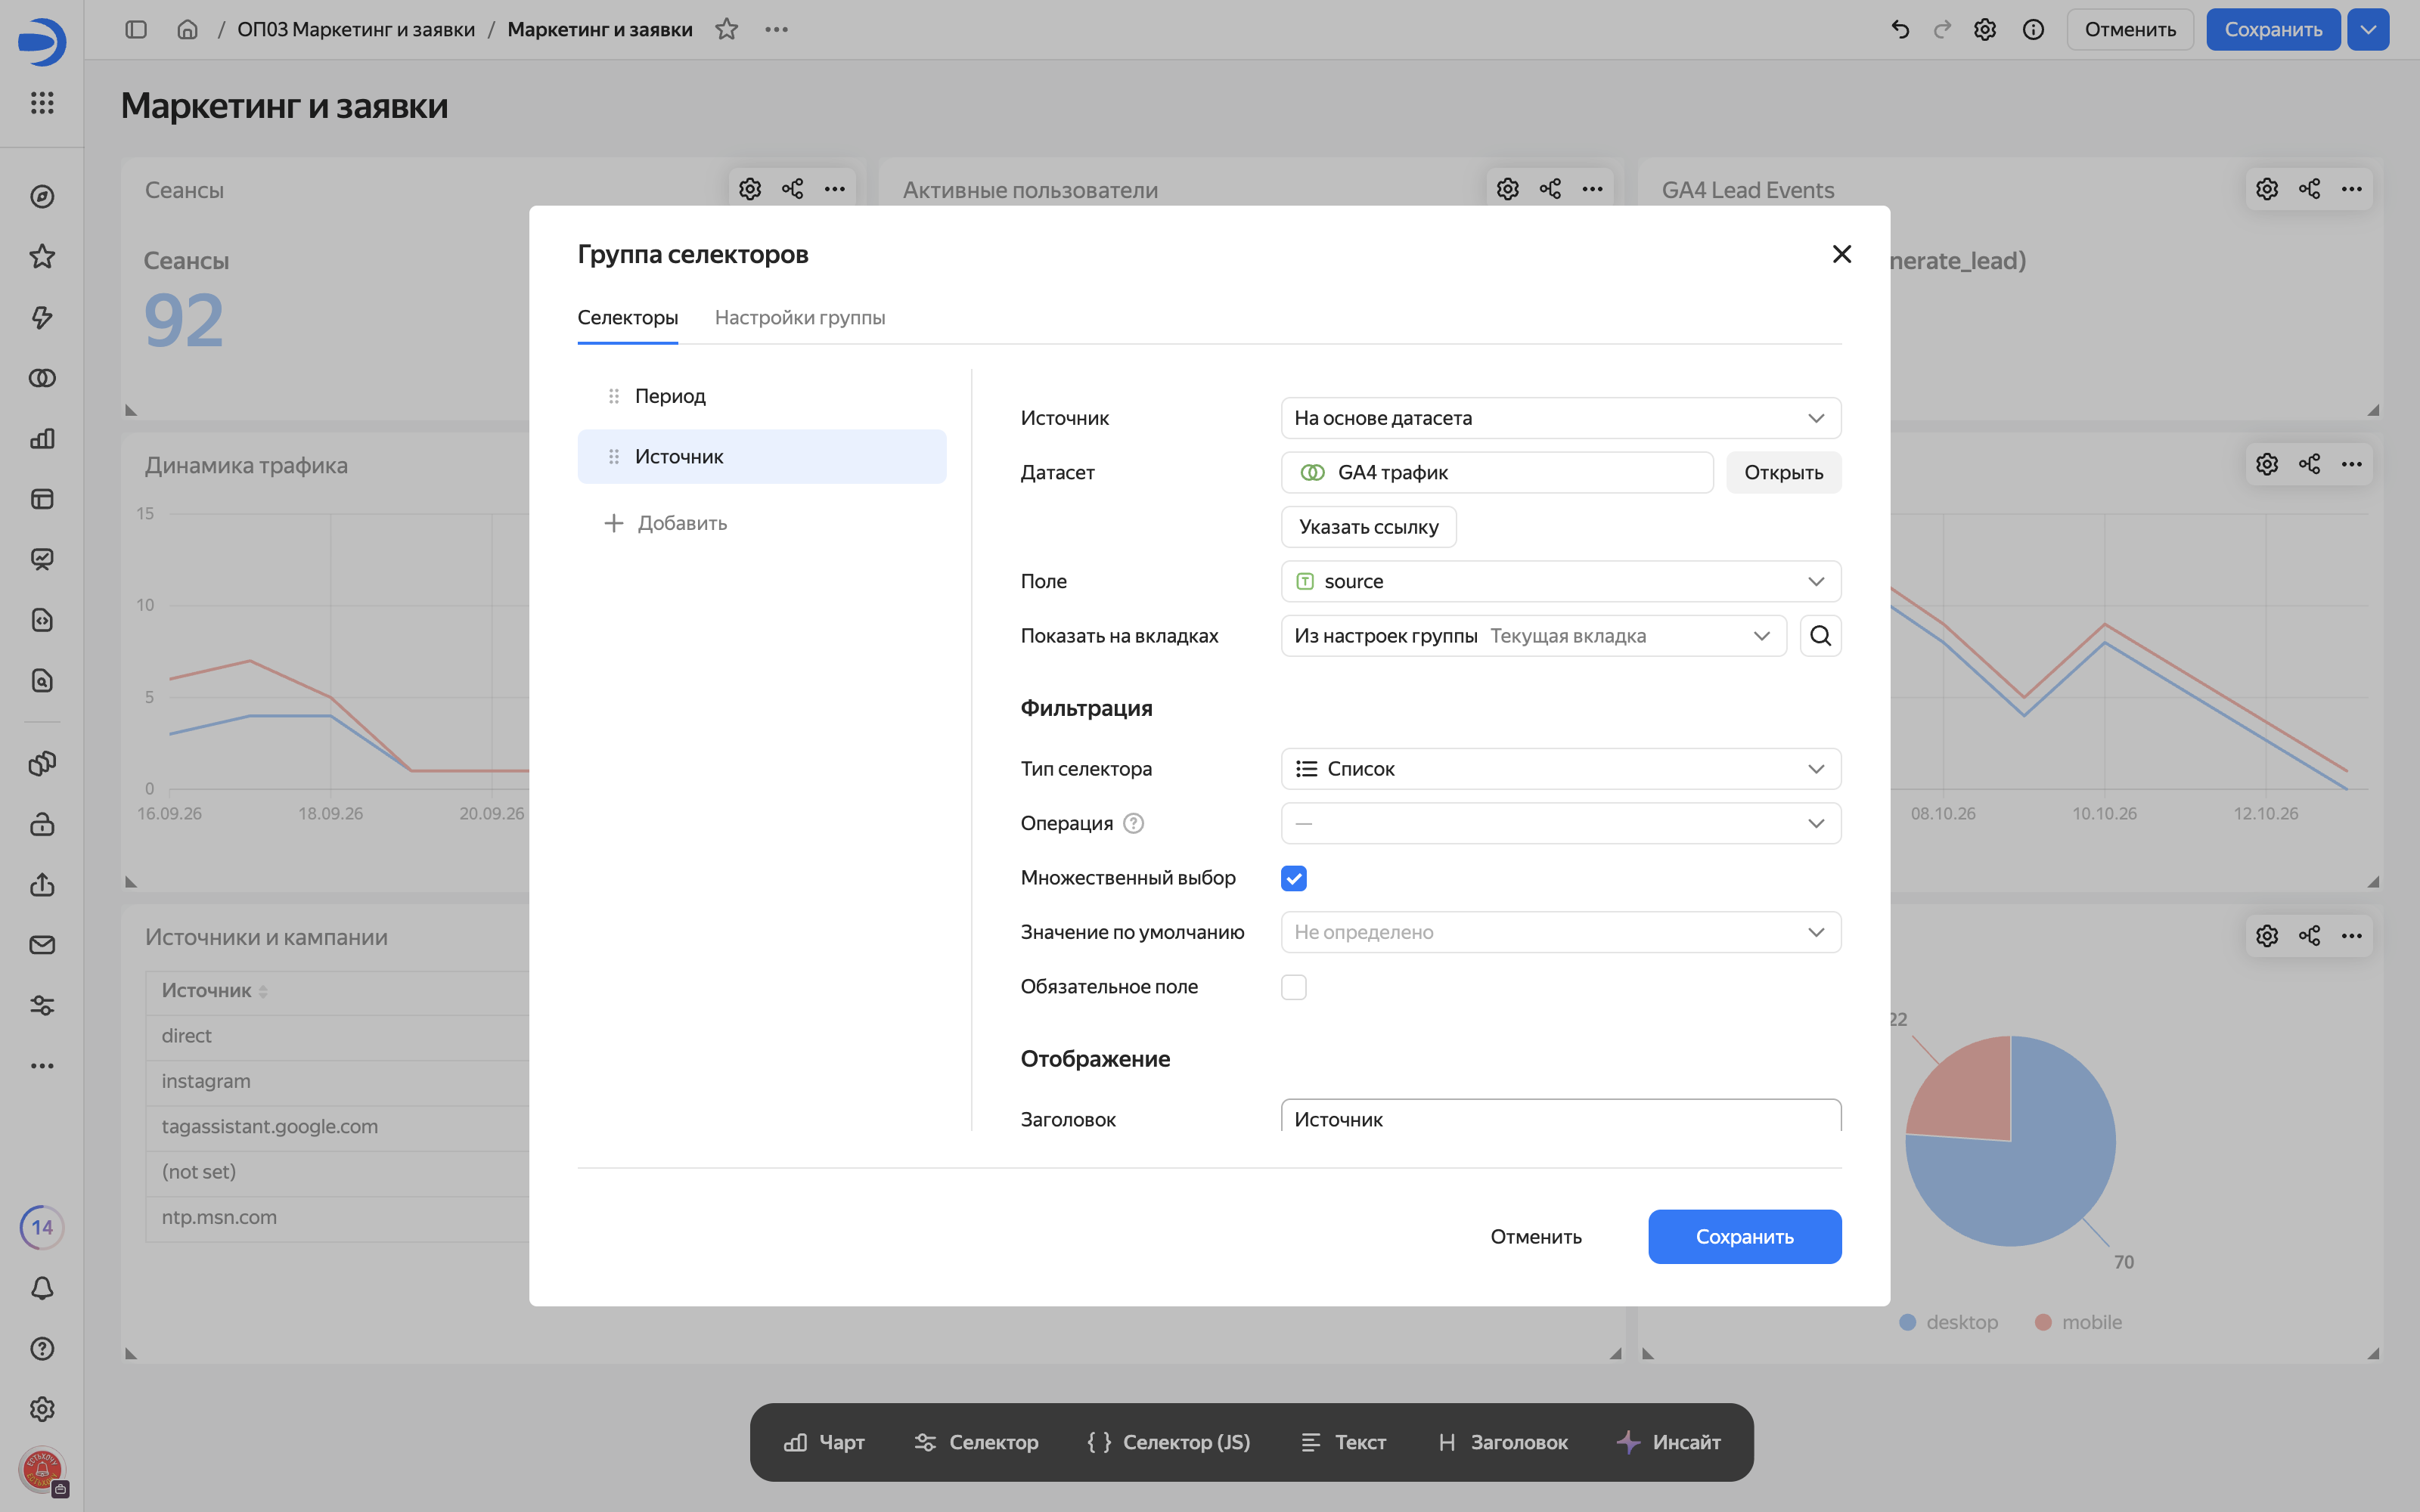Click the home icon in breadcrumbs
The image size is (2420, 1512).
(187, 29)
